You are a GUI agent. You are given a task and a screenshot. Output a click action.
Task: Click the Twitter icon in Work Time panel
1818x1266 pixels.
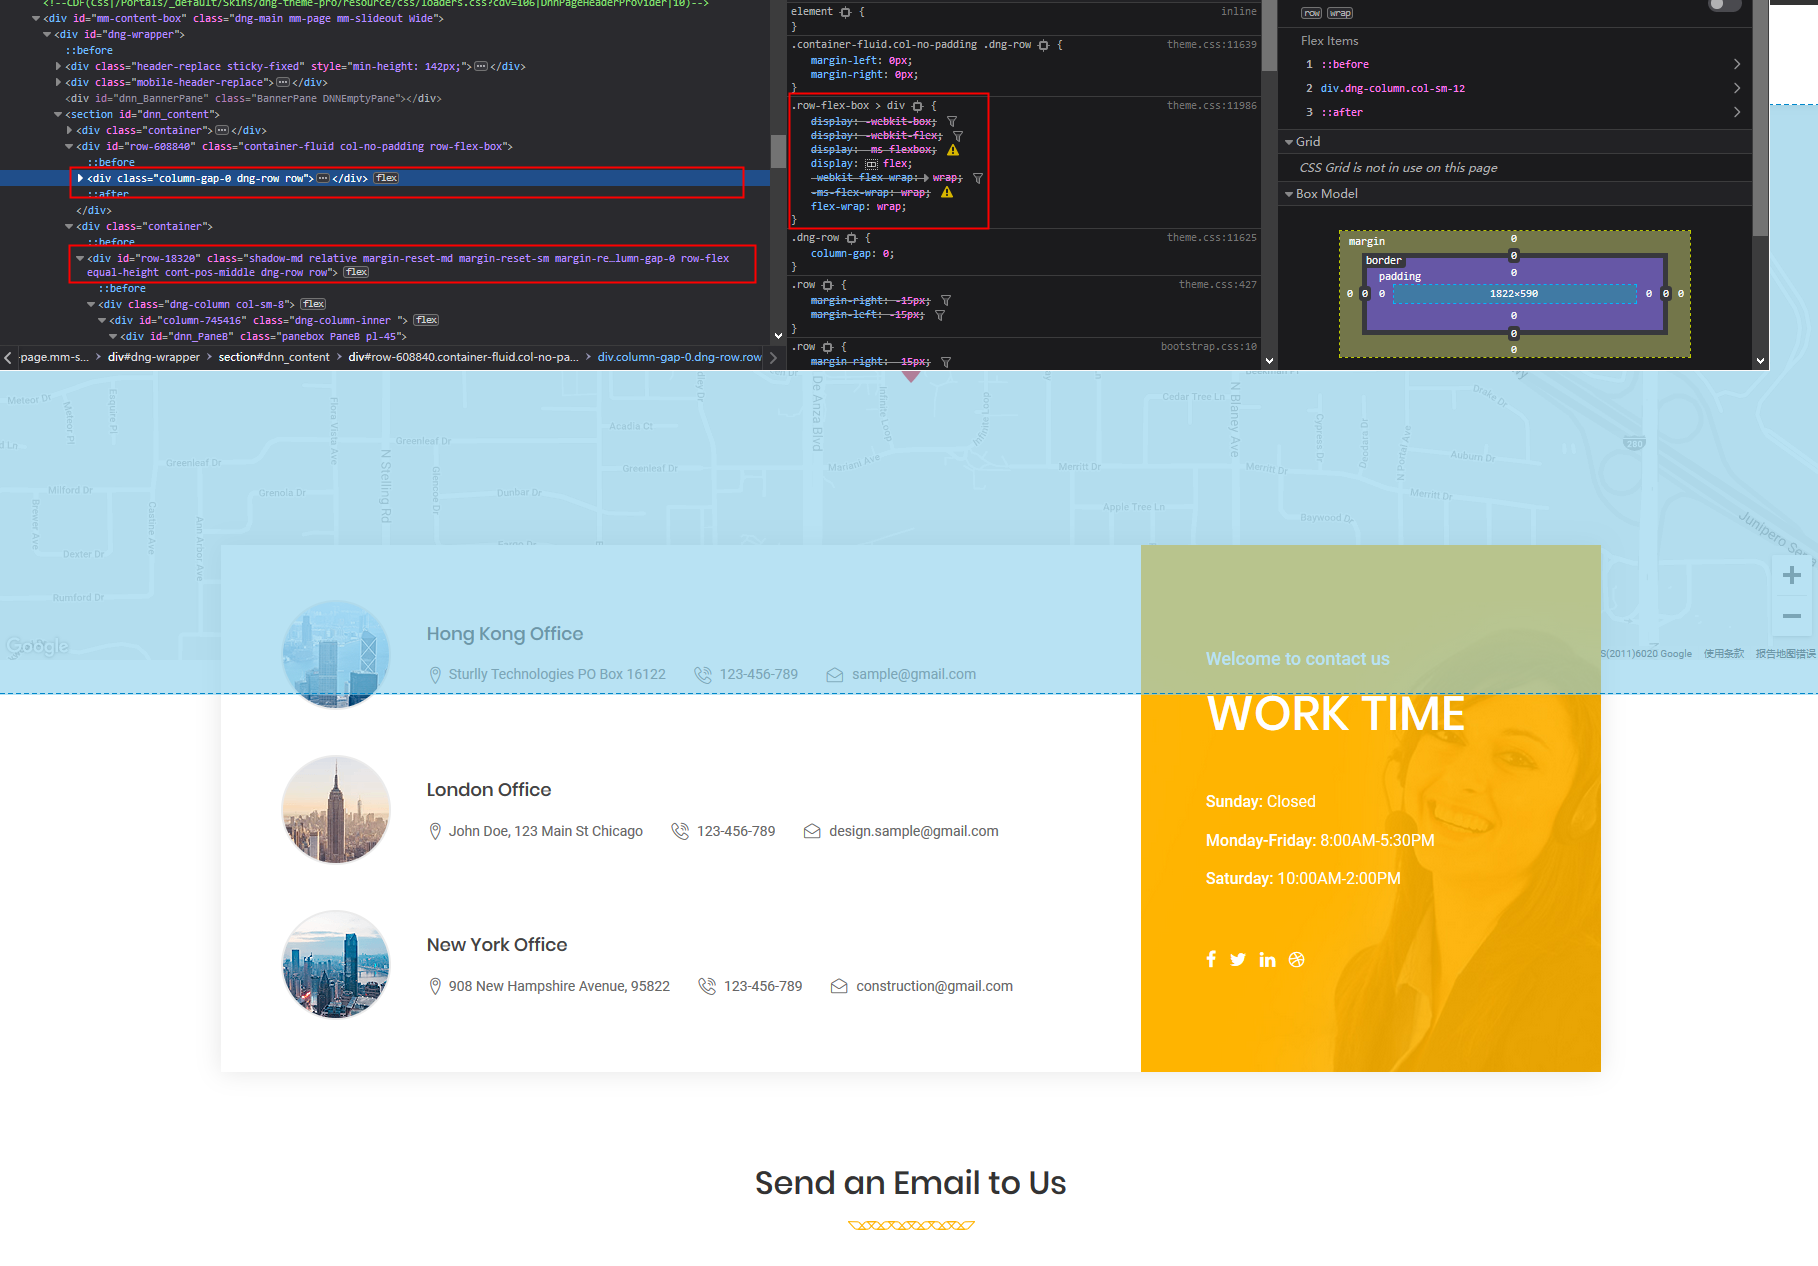(x=1238, y=959)
